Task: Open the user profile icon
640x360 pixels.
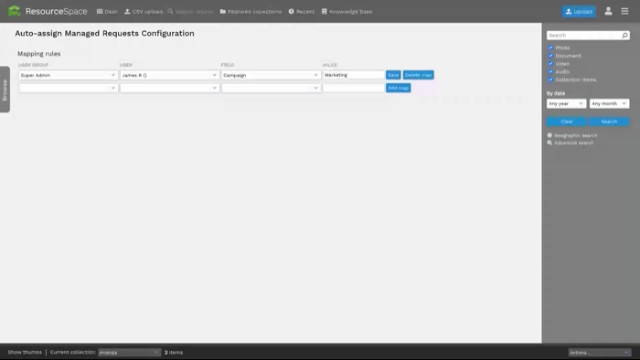Action: tap(608, 11)
